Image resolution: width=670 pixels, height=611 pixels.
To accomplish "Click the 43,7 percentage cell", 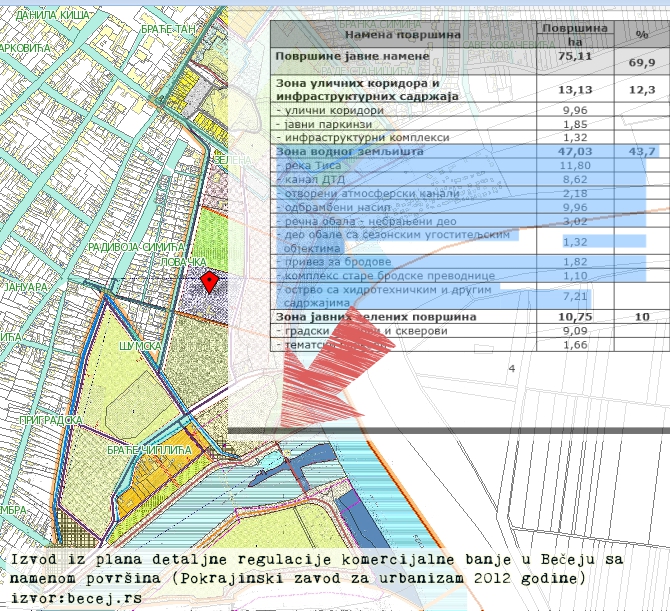I will pos(642,151).
